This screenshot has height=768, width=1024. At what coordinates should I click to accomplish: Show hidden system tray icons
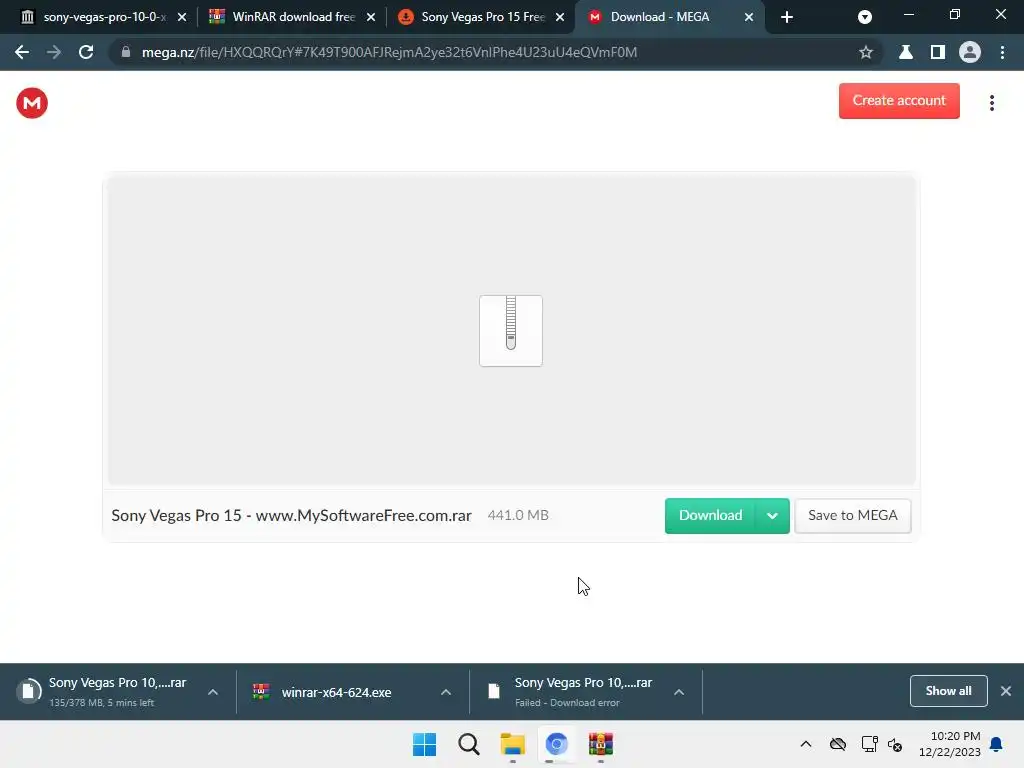[806, 744]
